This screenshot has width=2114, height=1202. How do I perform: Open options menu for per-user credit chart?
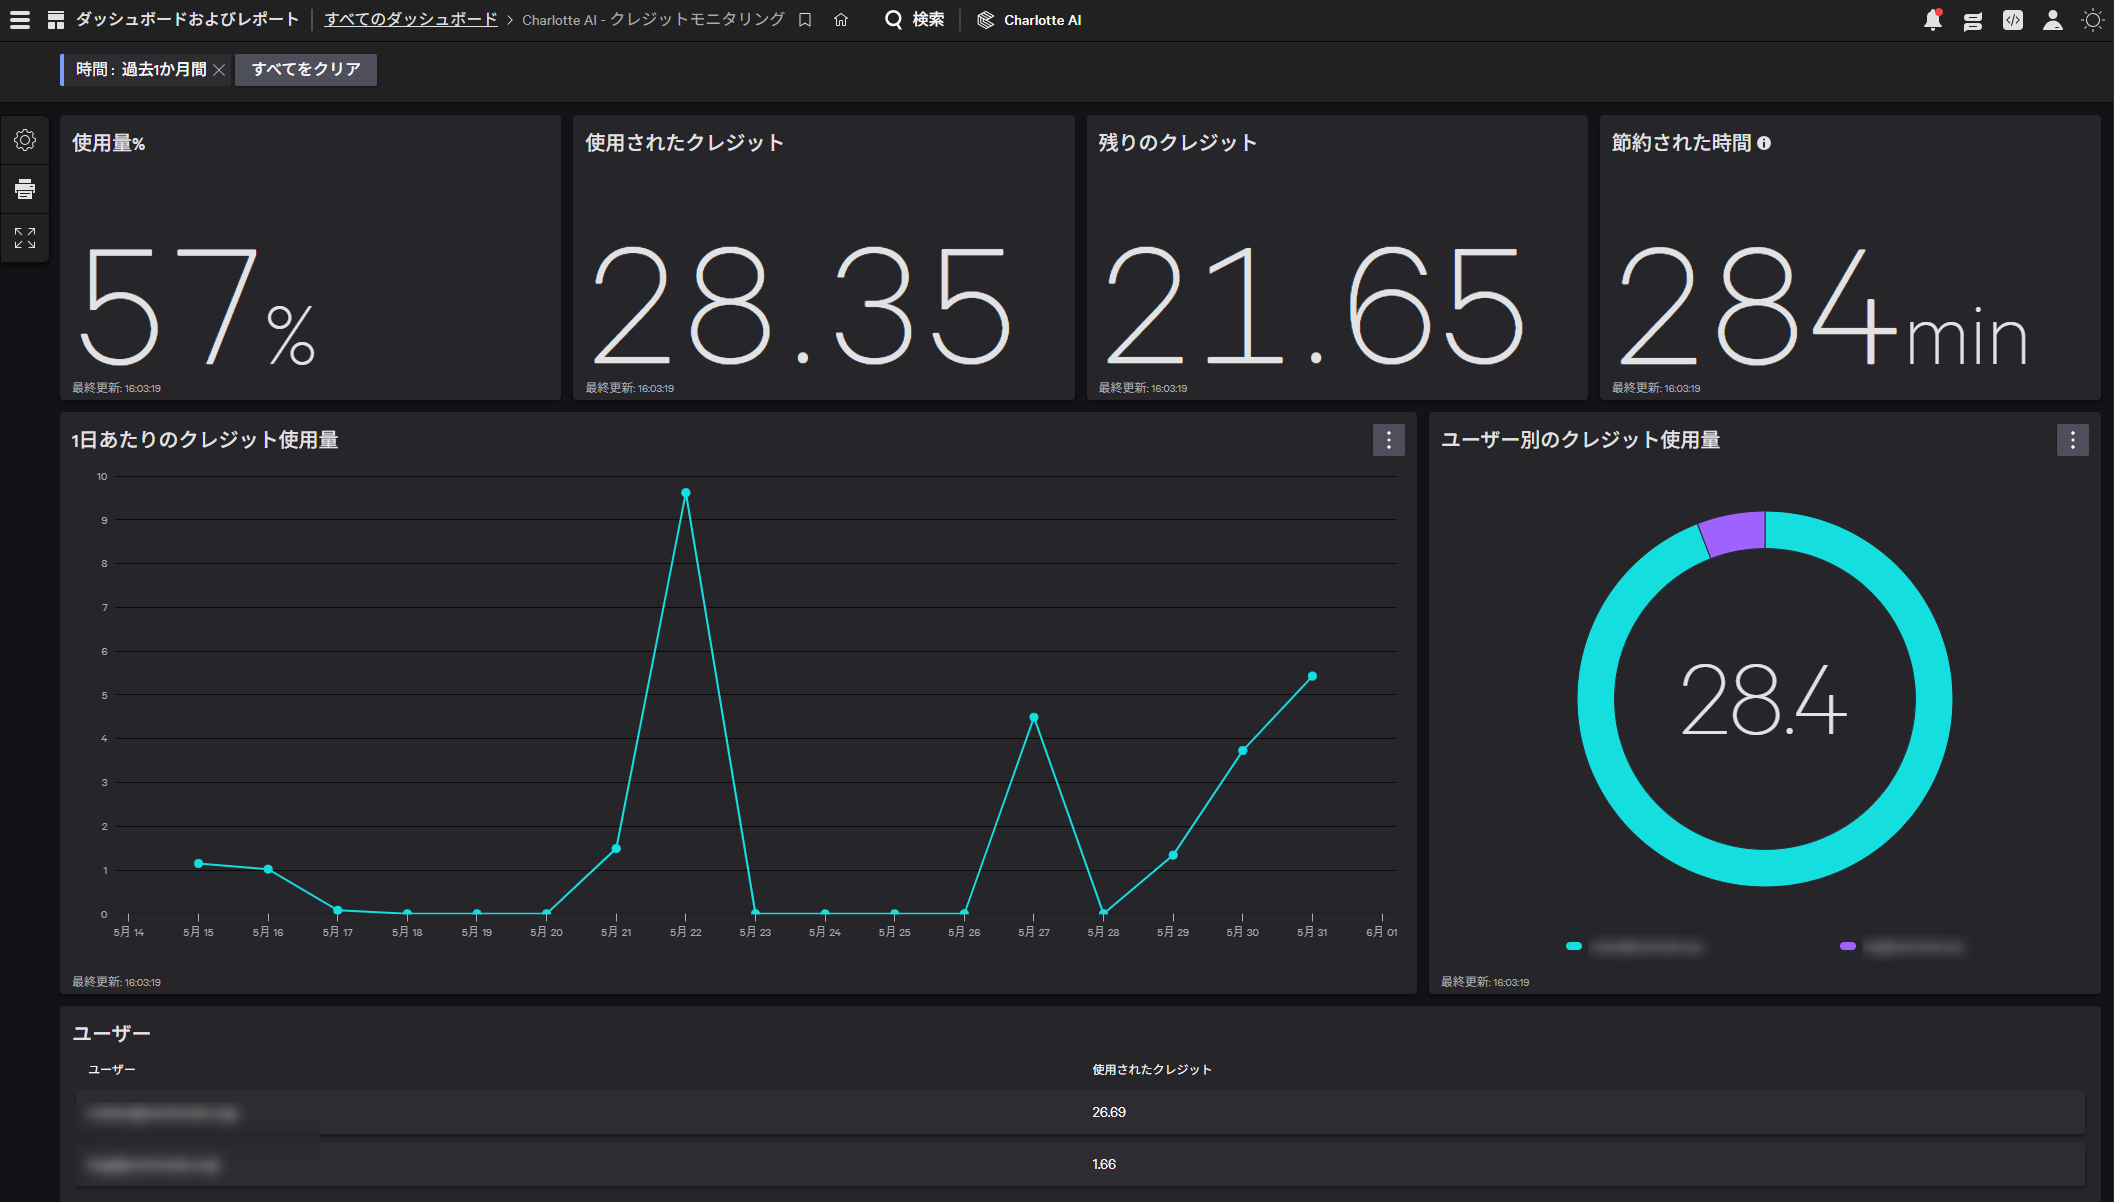(2072, 440)
